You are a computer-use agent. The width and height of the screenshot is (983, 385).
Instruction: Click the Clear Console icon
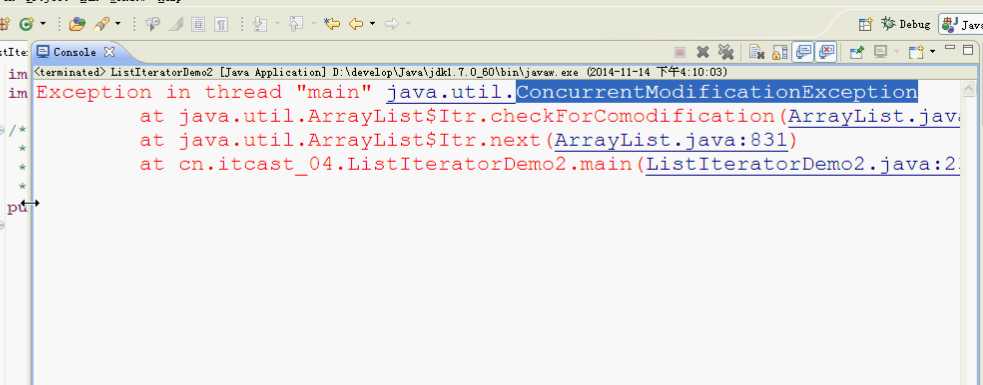click(x=757, y=52)
